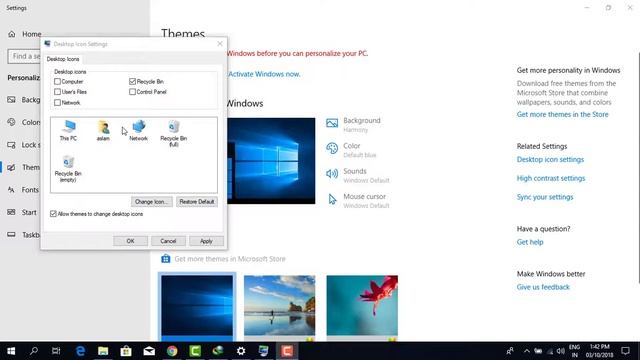The width and height of the screenshot is (640, 360).
Task: Click the current theme preview image
Action: point(271,161)
